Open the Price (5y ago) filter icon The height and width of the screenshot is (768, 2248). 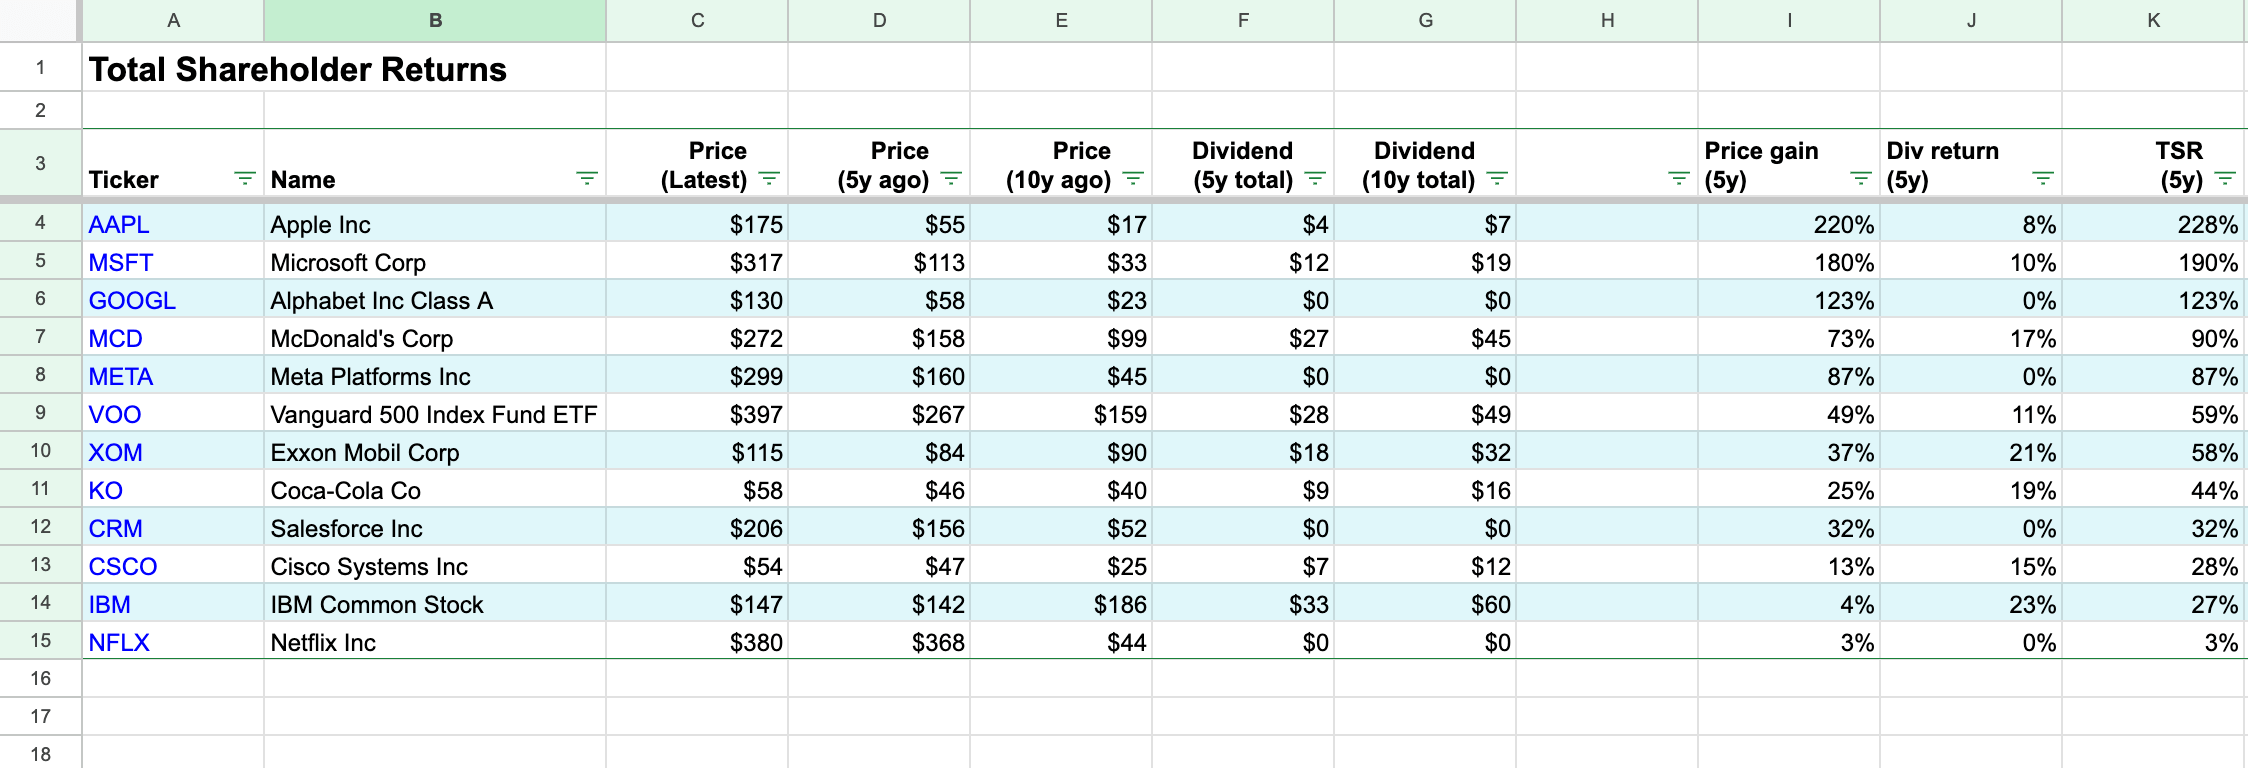coord(951,179)
